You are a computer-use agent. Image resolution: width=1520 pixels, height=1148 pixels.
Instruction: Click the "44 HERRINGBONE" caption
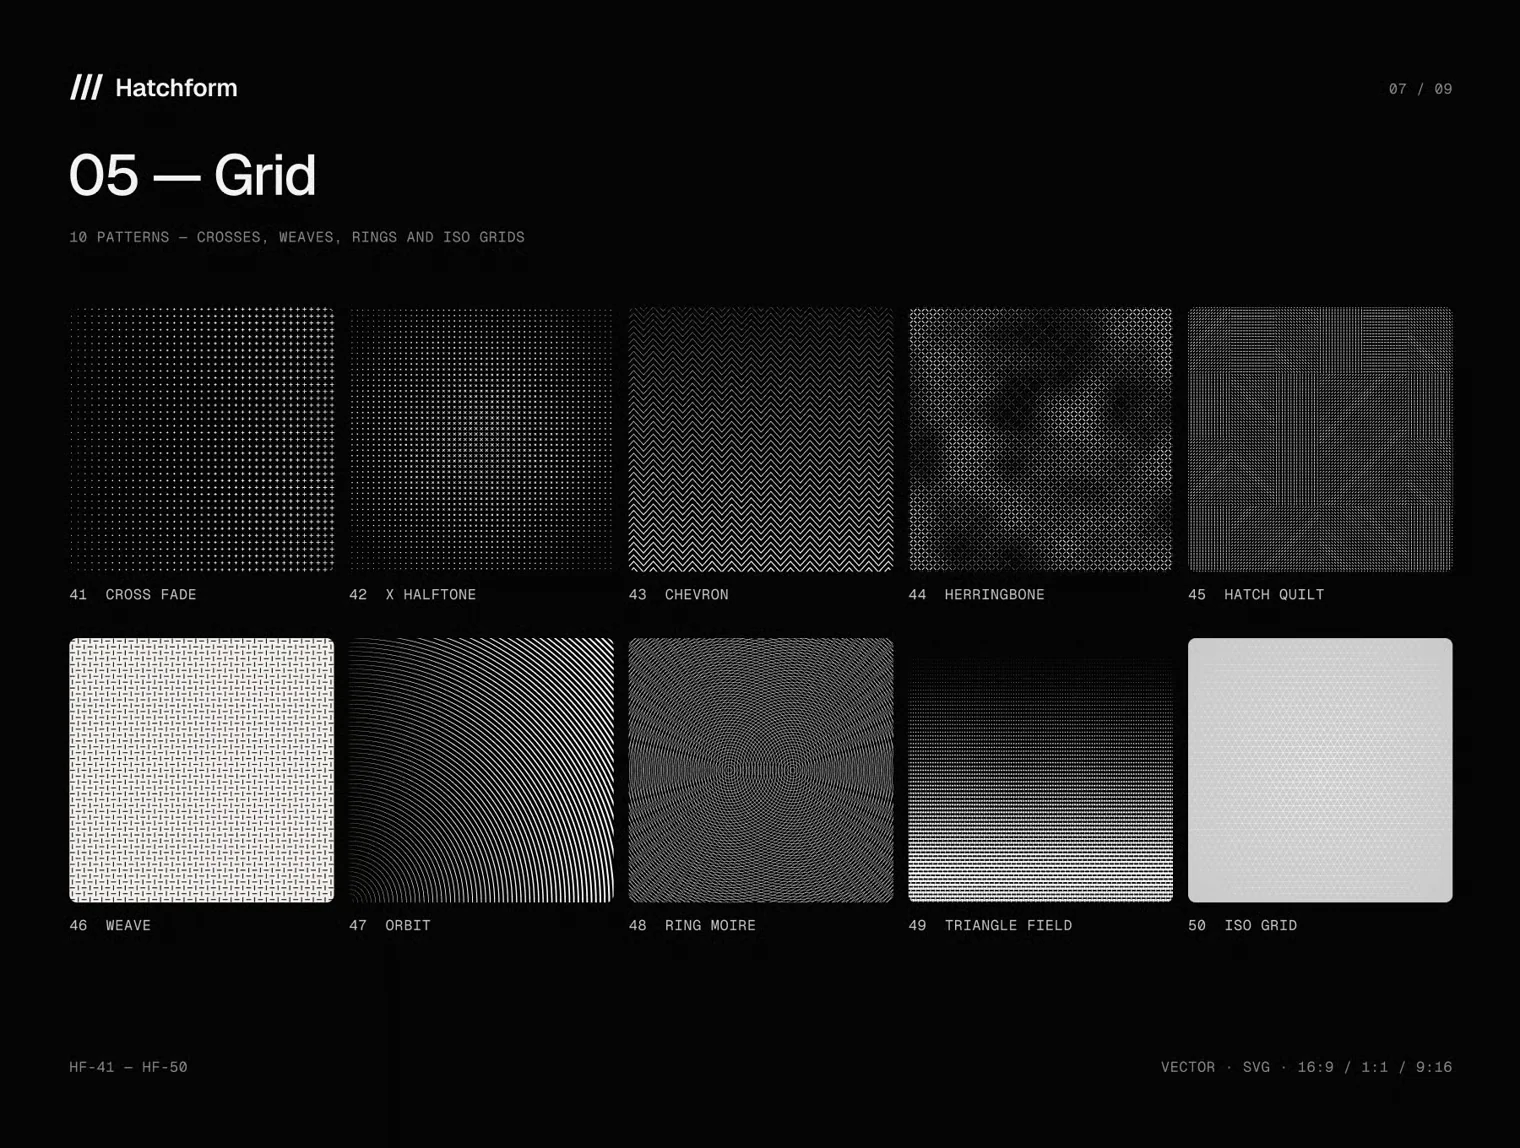point(976,594)
